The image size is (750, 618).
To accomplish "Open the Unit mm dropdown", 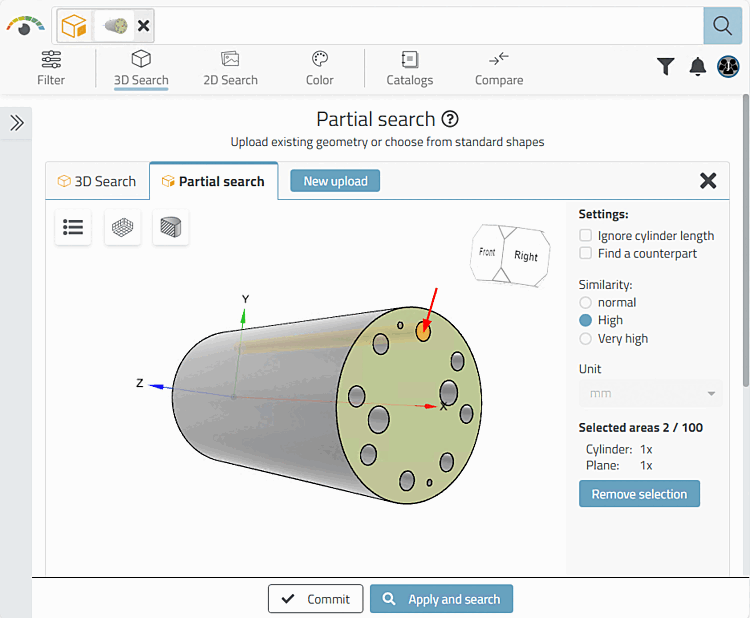I will [650, 393].
